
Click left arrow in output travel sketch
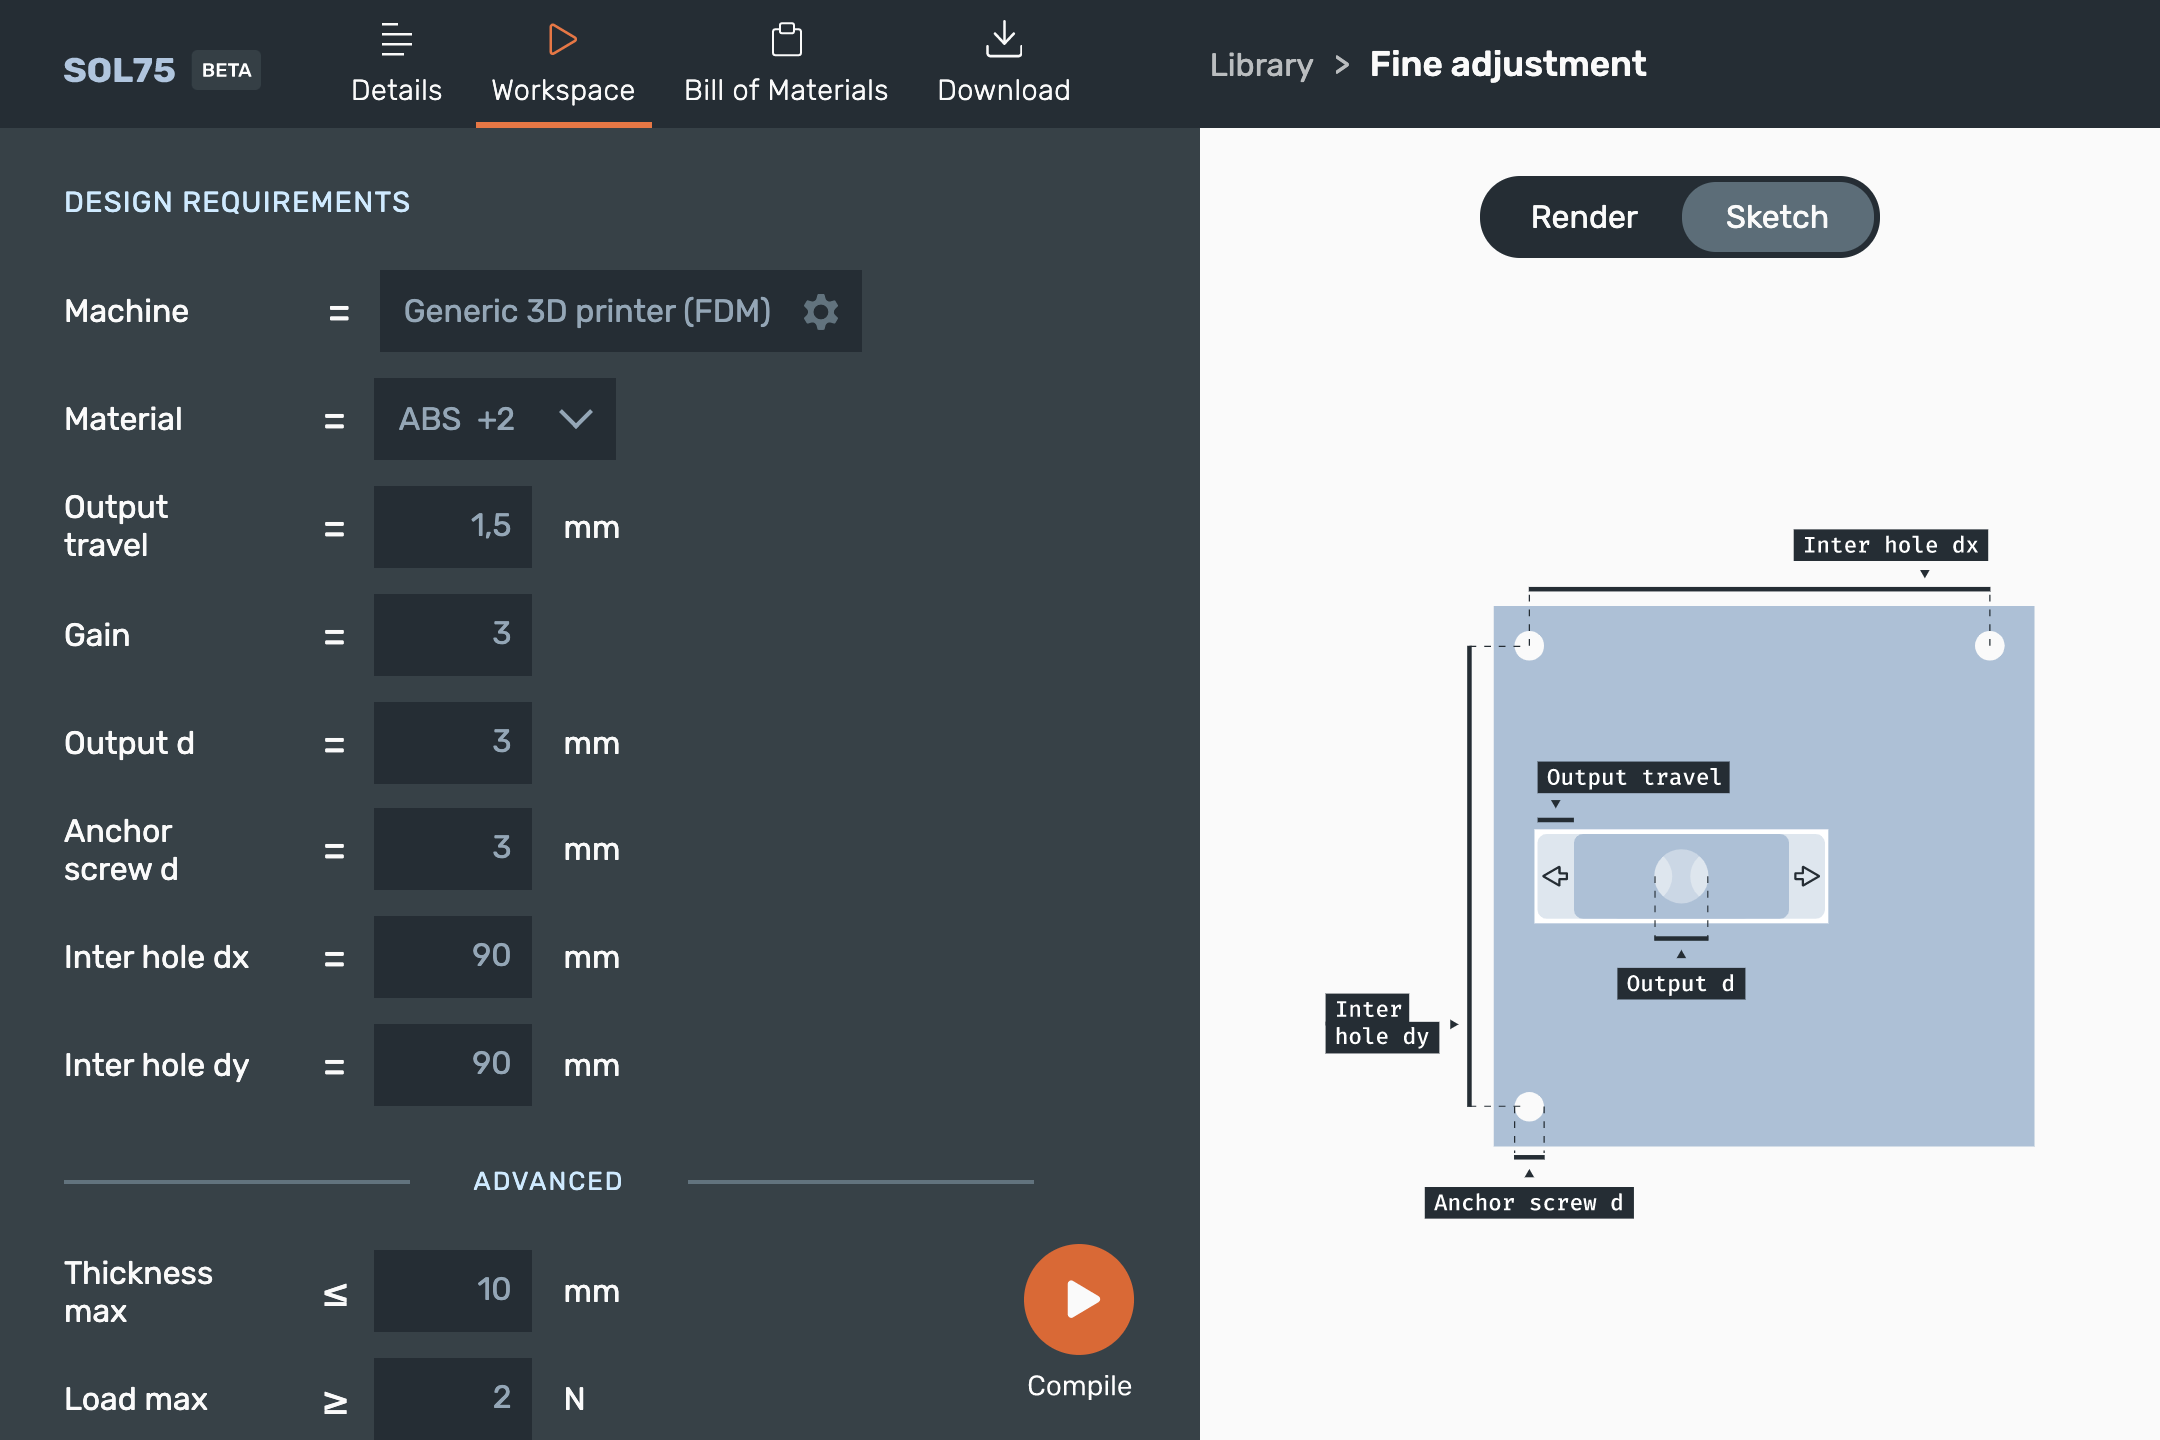(1555, 876)
